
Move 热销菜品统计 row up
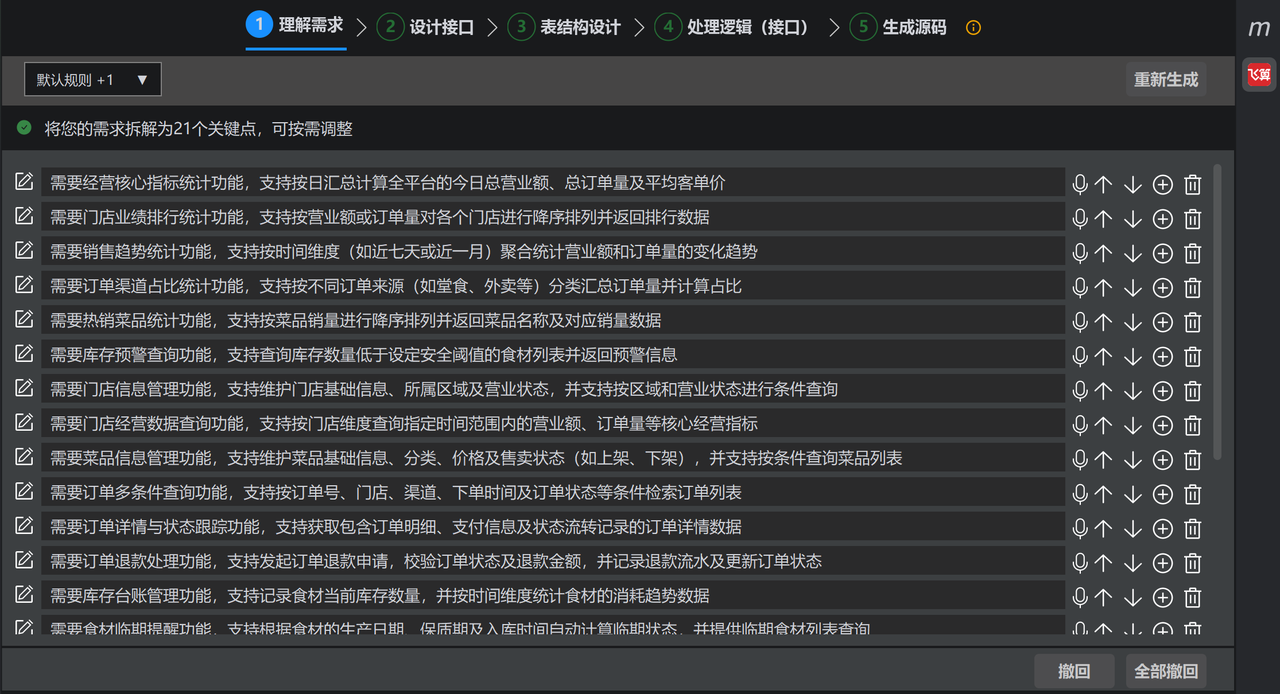pos(1103,322)
